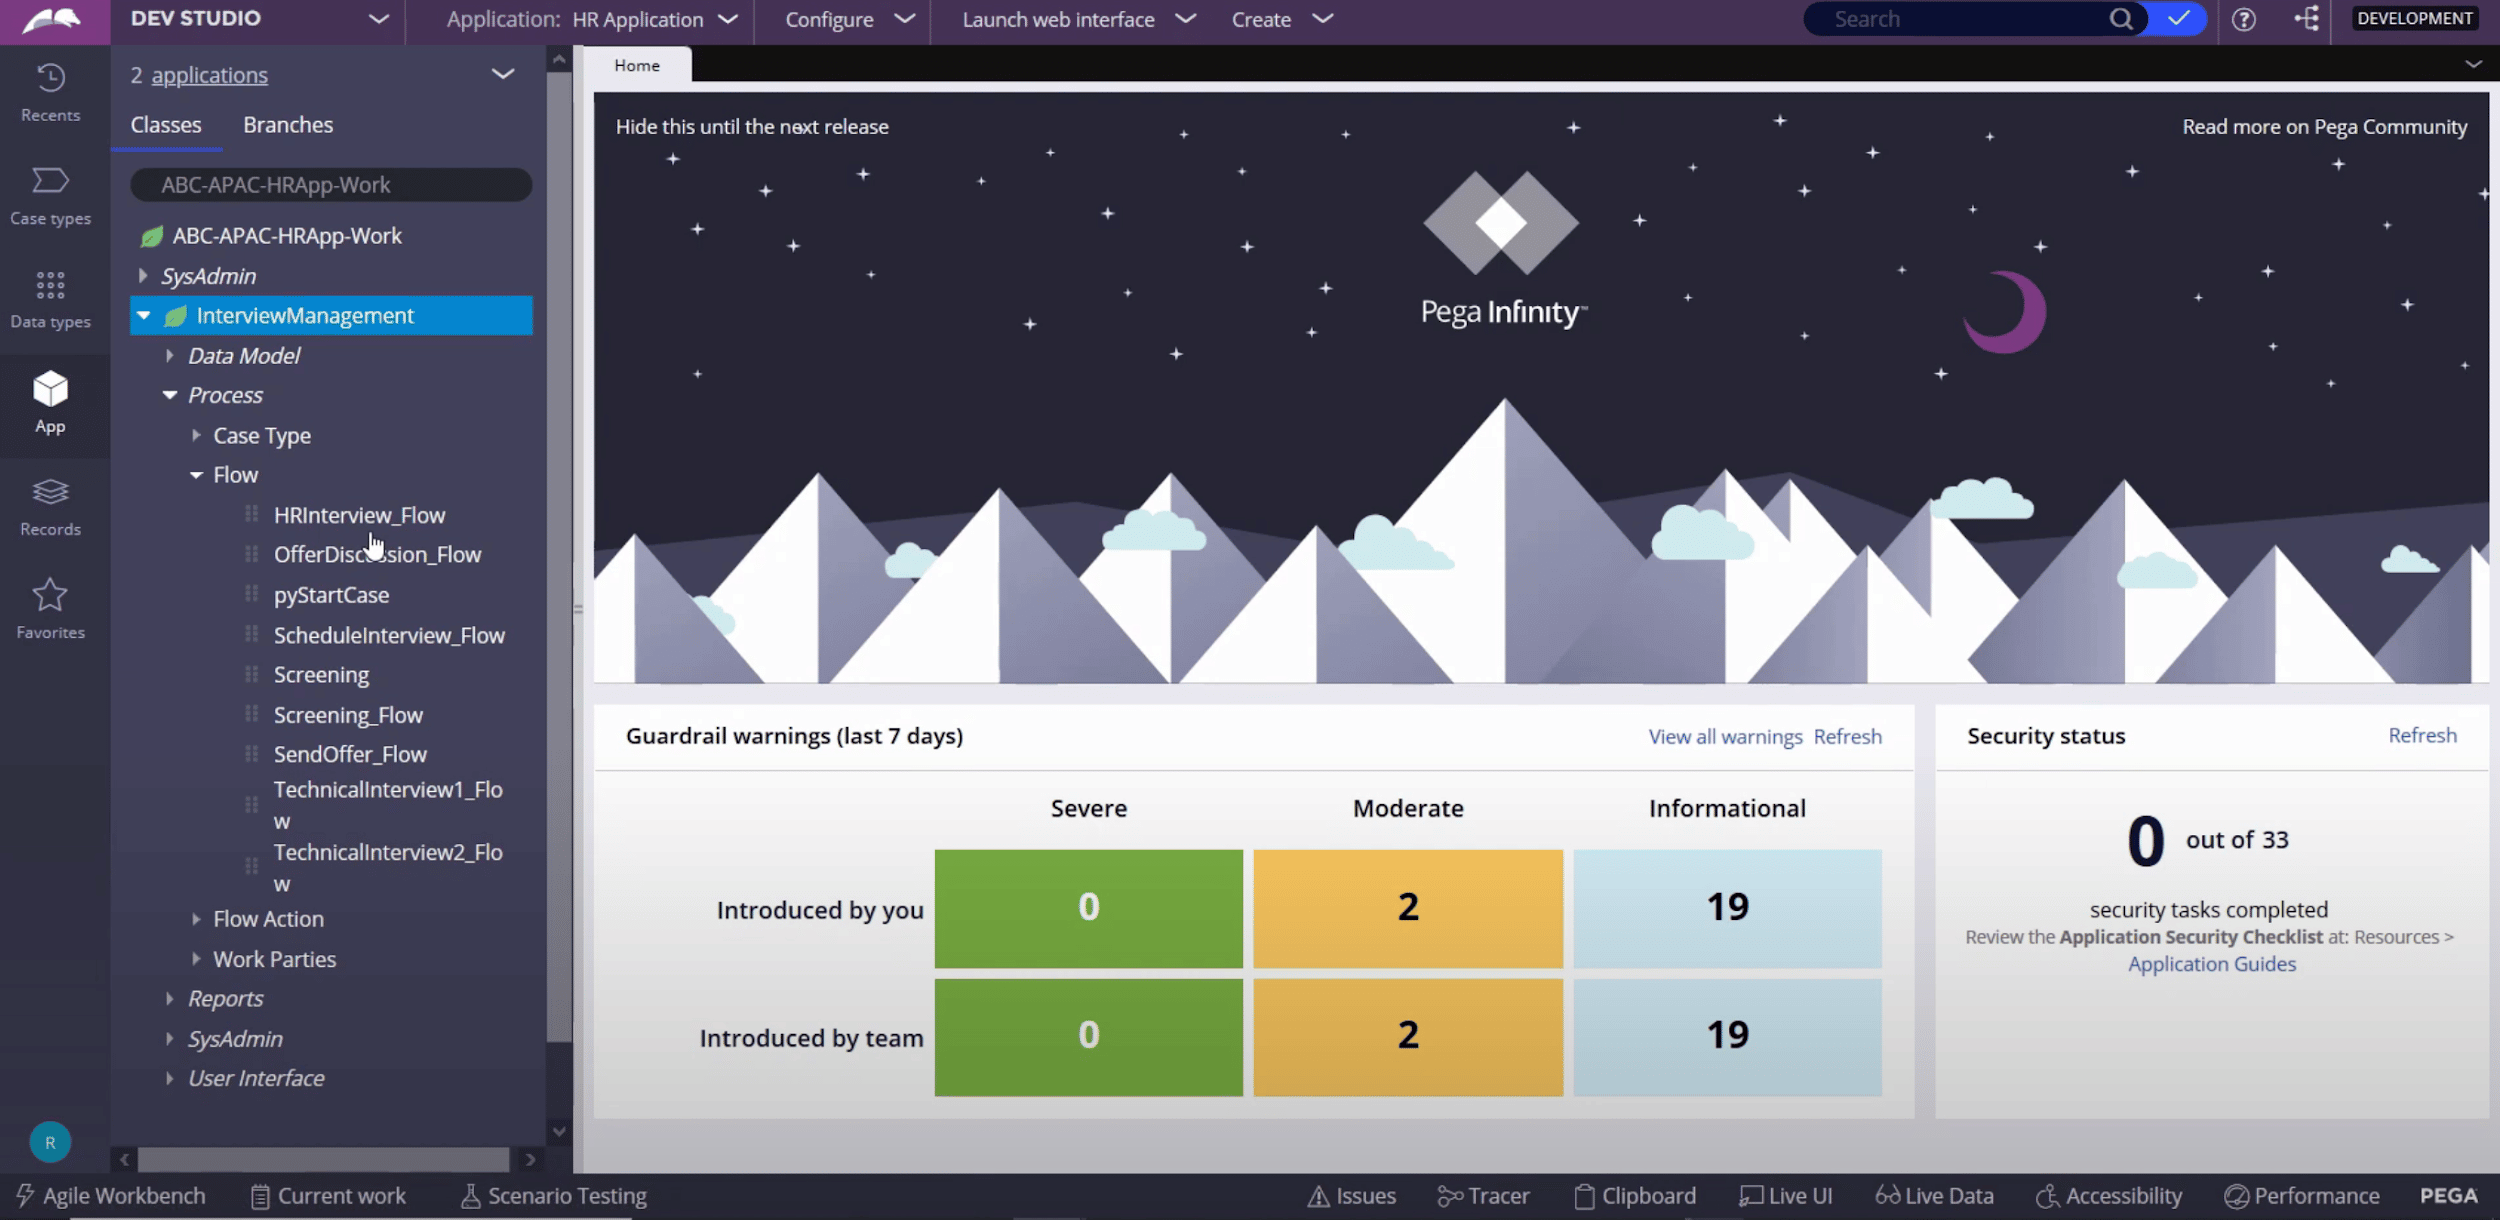
Task: Expand the User Interface category
Action: click(x=169, y=1078)
